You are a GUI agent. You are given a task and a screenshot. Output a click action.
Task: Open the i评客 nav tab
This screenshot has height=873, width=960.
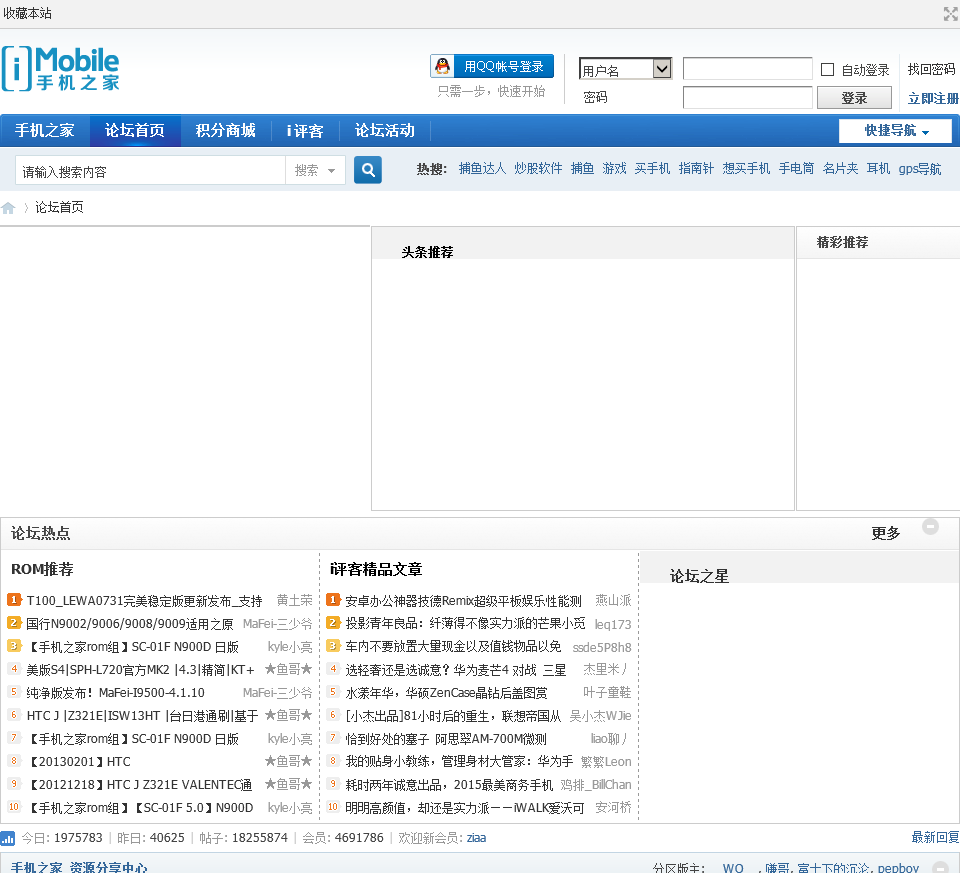tap(305, 130)
